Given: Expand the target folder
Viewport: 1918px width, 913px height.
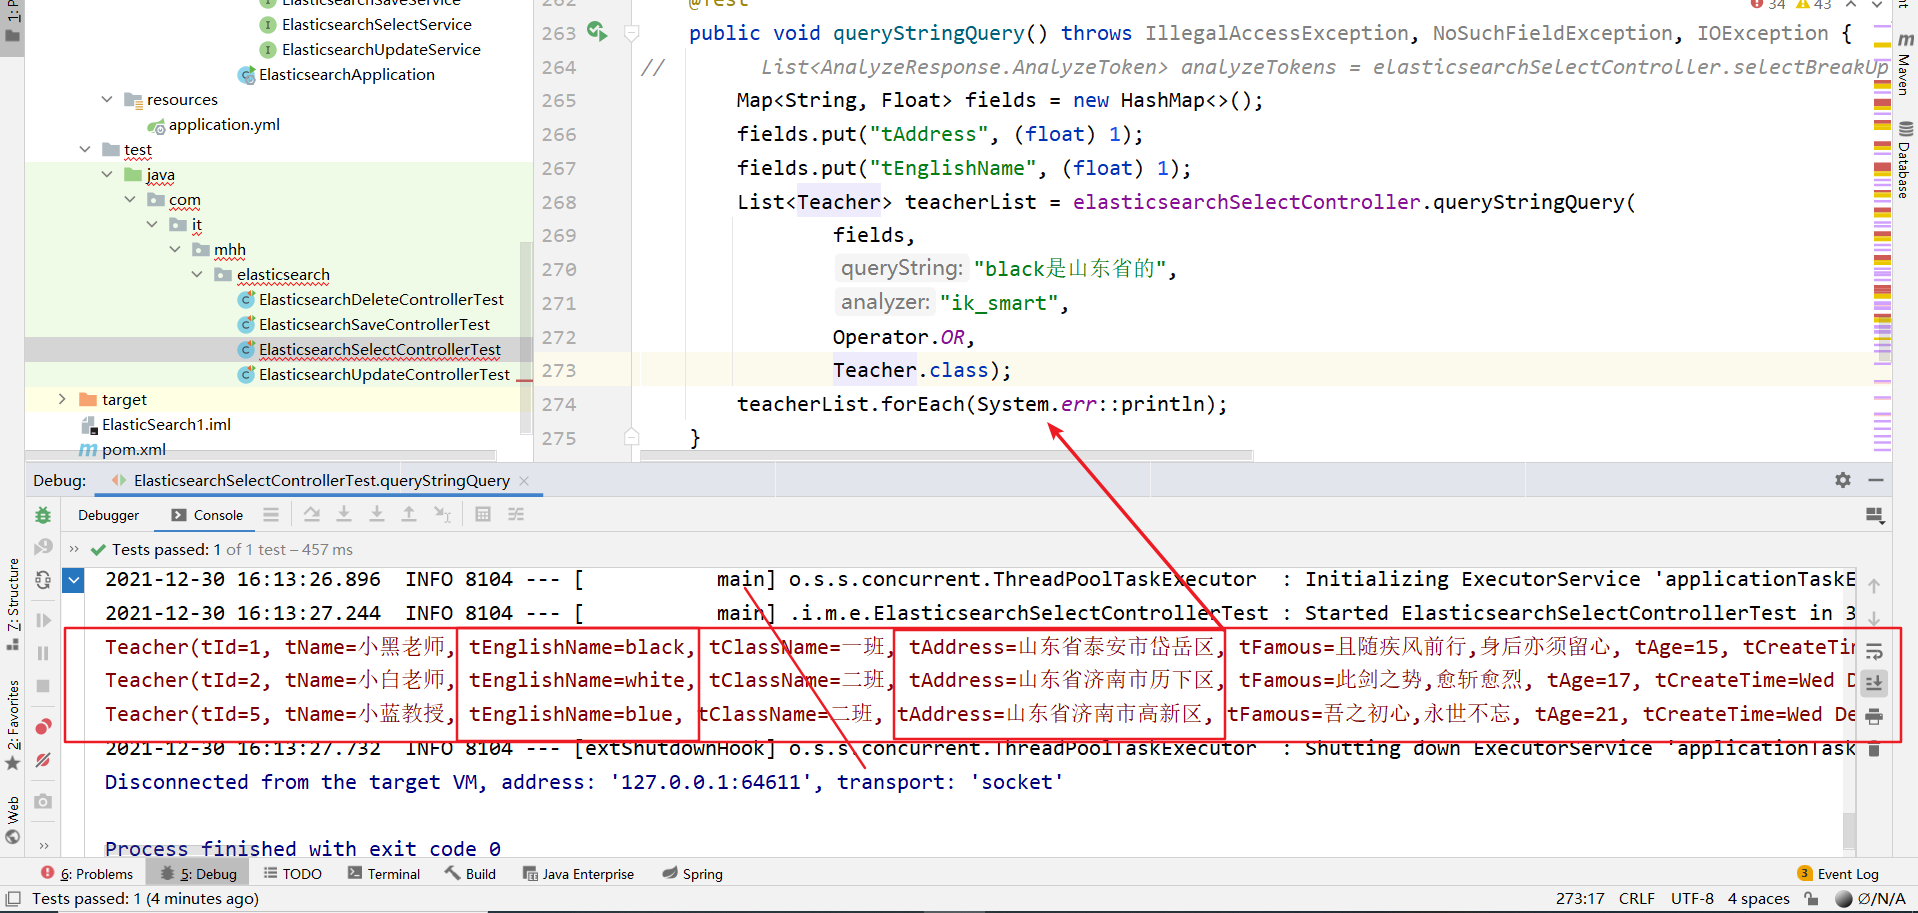Looking at the screenshot, I should coord(62,399).
